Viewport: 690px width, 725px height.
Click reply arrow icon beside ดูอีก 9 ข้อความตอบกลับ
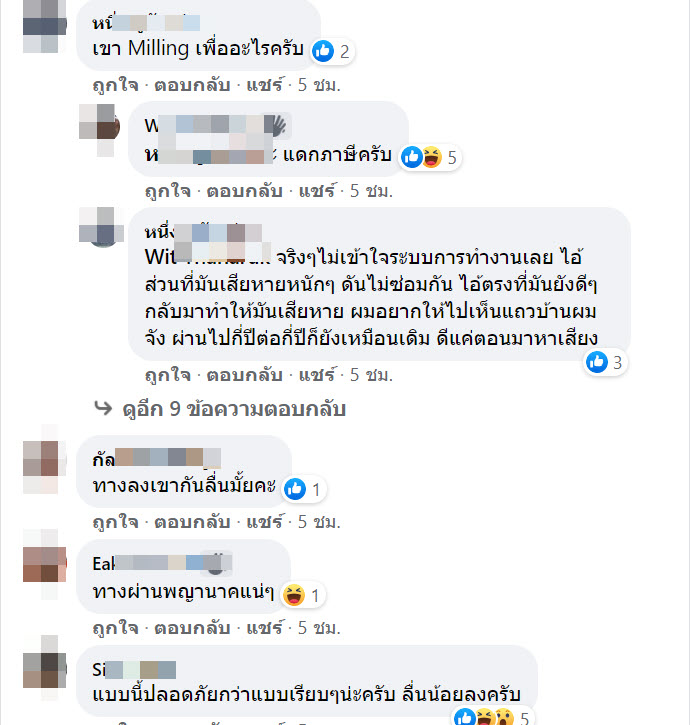point(103,408)
